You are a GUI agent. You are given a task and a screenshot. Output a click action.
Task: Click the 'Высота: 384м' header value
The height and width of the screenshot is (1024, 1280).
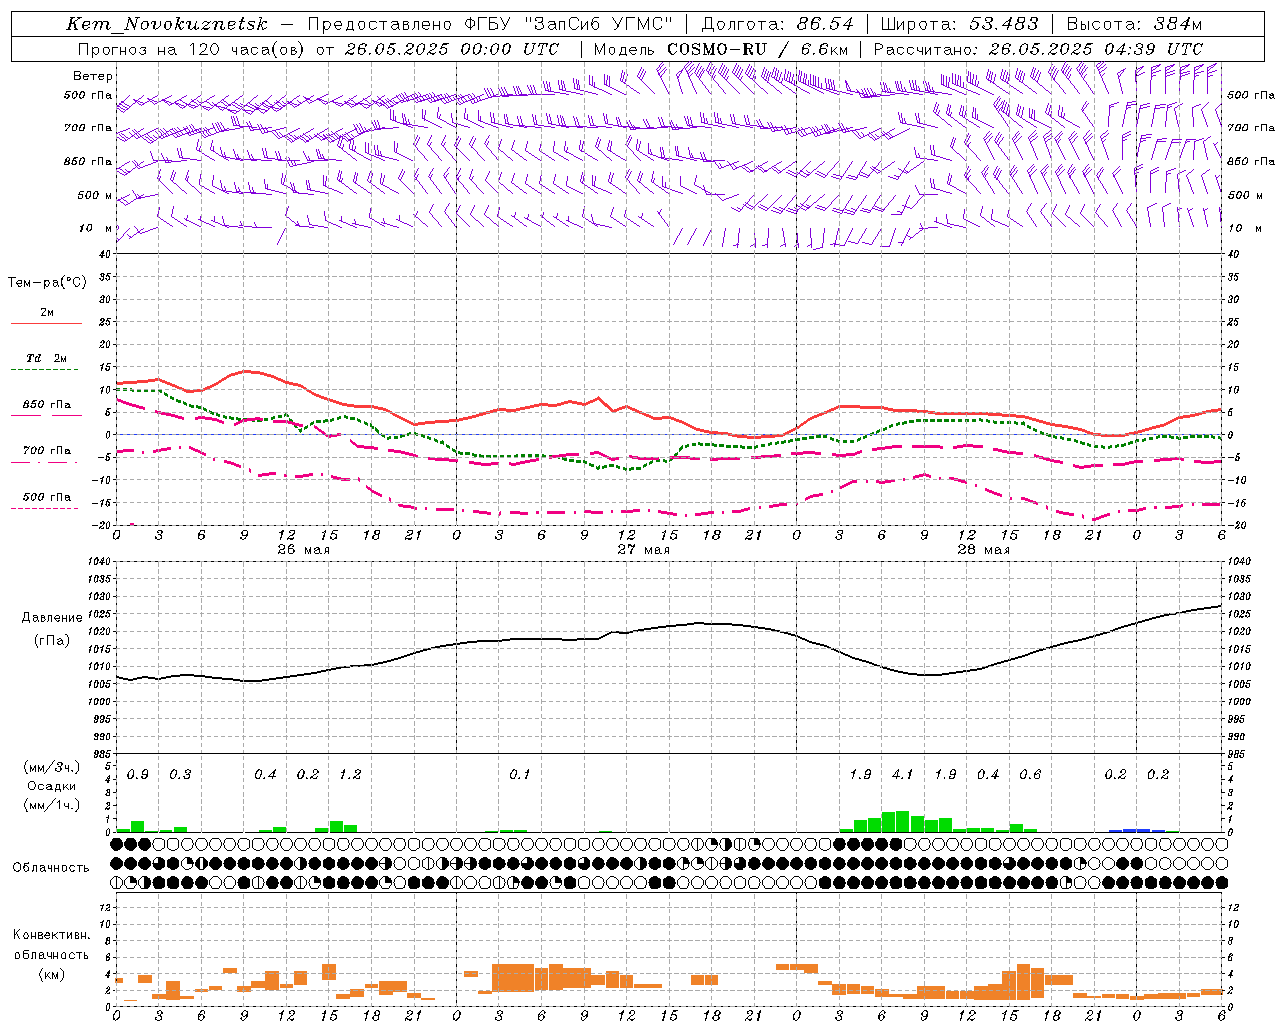[1134, 24]
